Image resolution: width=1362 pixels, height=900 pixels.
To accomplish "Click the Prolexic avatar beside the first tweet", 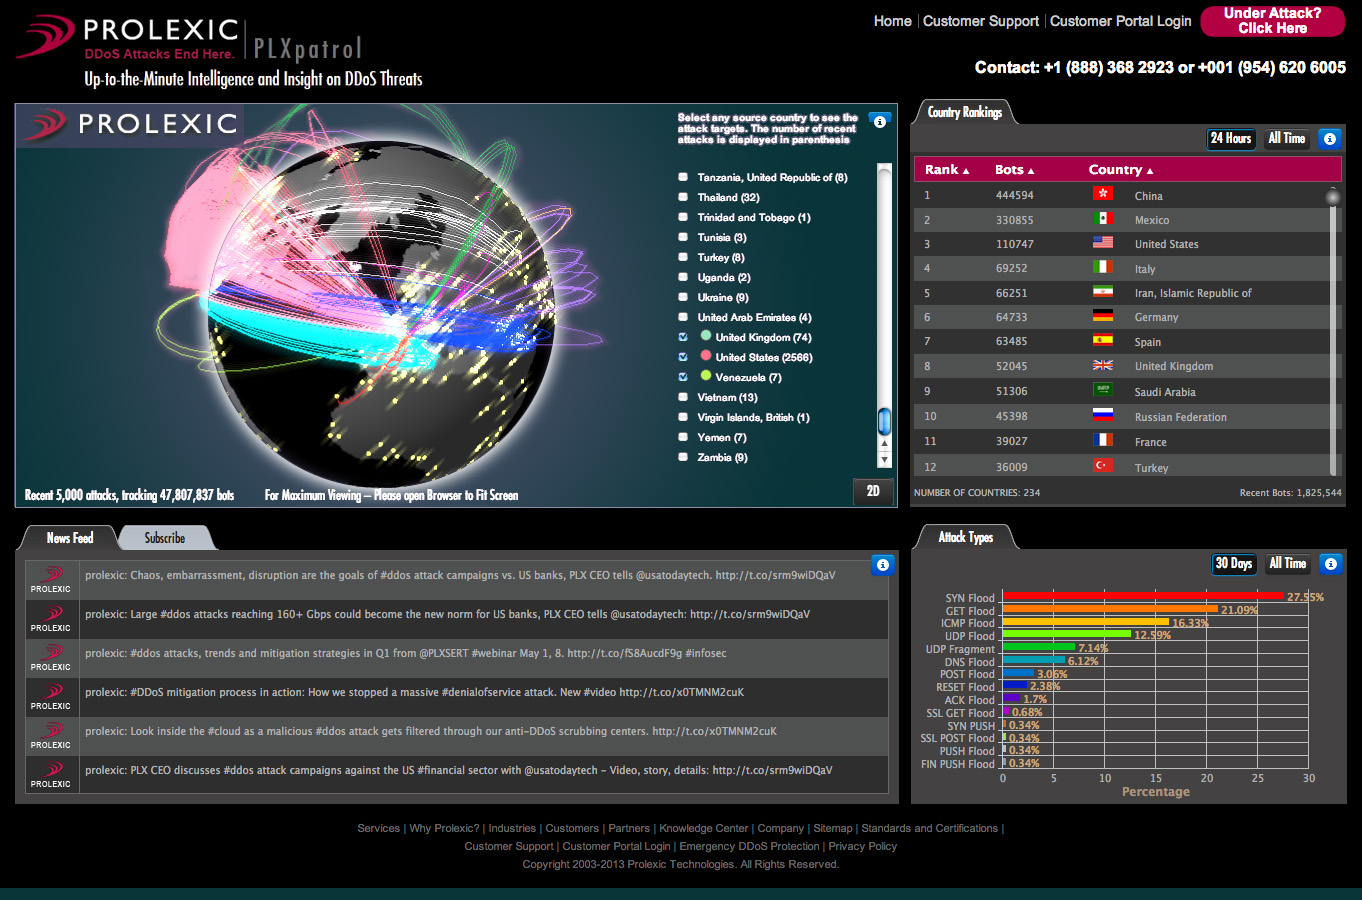I will click(x=50, y=580).
